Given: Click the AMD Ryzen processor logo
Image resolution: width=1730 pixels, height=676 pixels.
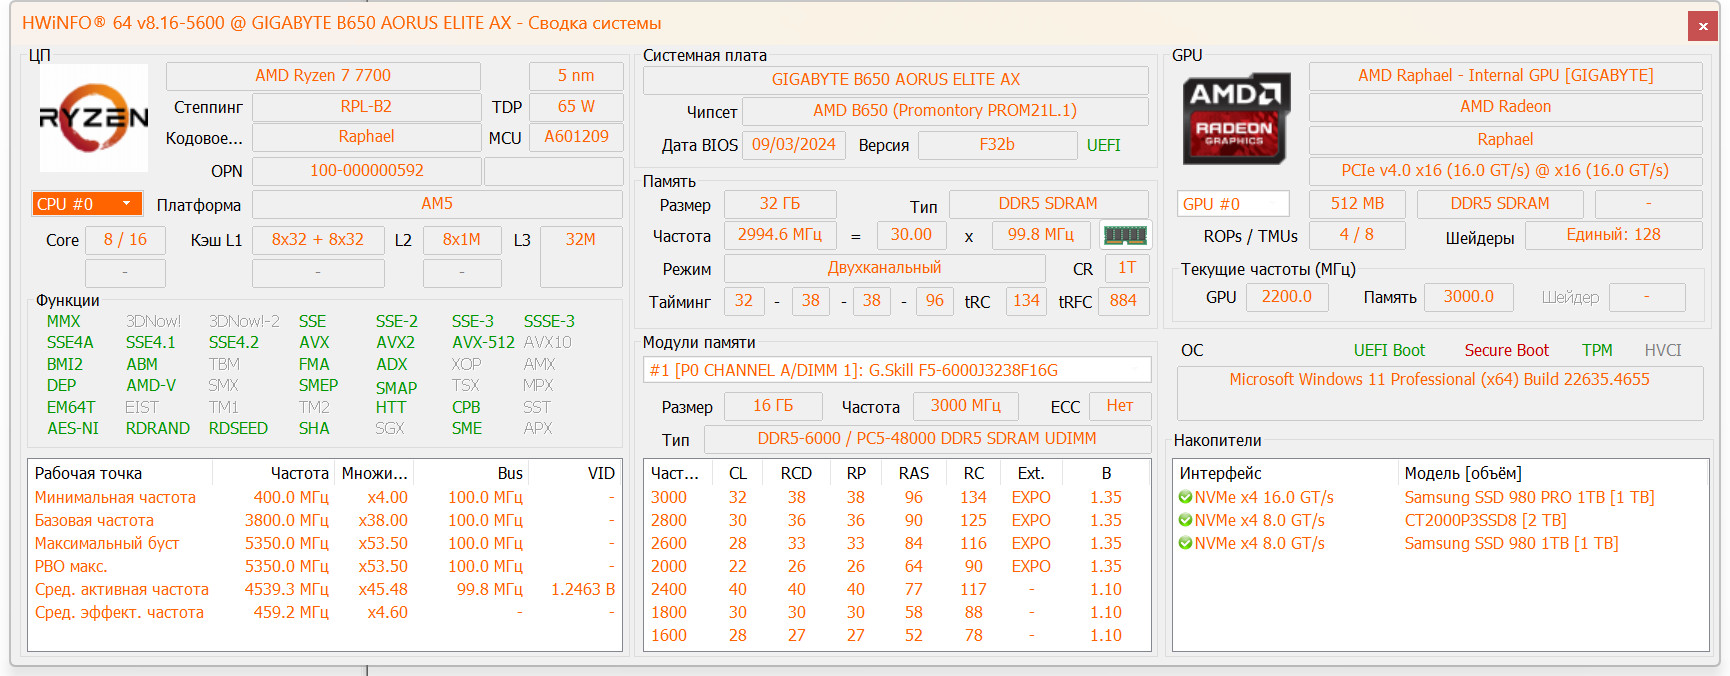Looking at the screenshot, I should (x=93, y=118).
